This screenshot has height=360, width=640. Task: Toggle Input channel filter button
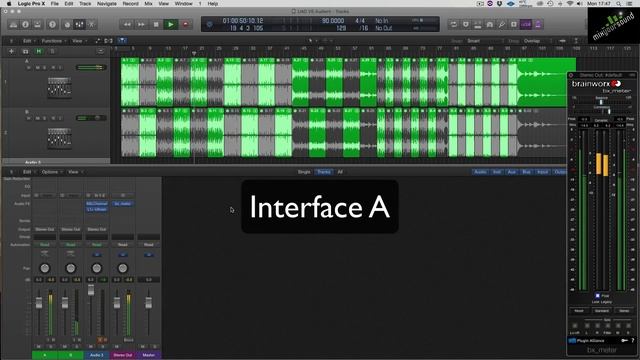[542, 172]
